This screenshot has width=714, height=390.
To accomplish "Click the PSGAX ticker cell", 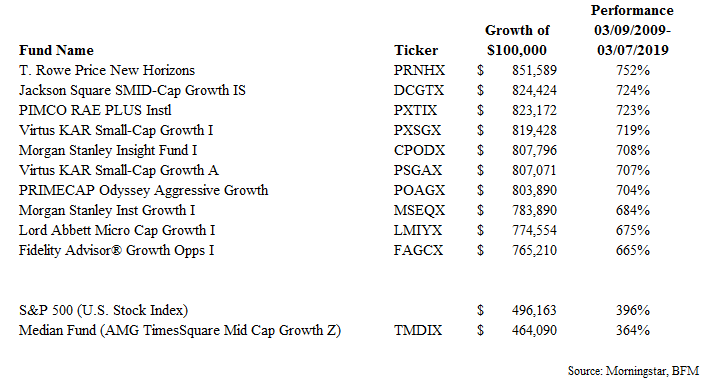I will (418, 170).
